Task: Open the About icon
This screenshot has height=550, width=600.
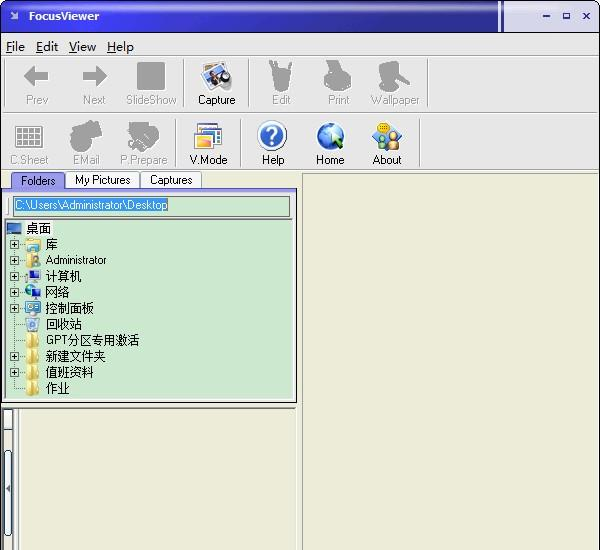Action: (387, 136)
